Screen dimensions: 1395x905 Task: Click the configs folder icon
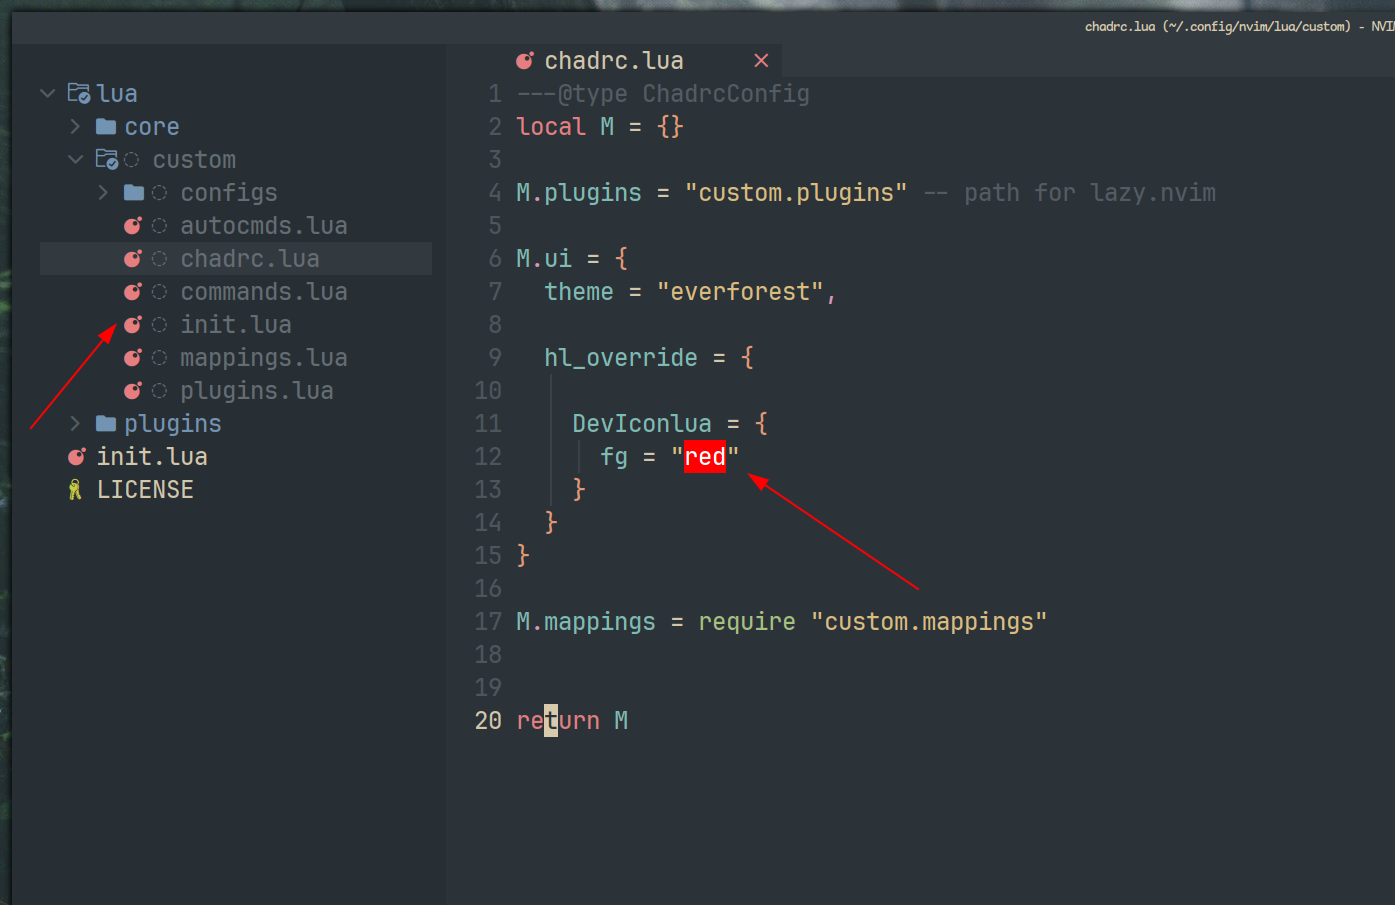(134, 193)
